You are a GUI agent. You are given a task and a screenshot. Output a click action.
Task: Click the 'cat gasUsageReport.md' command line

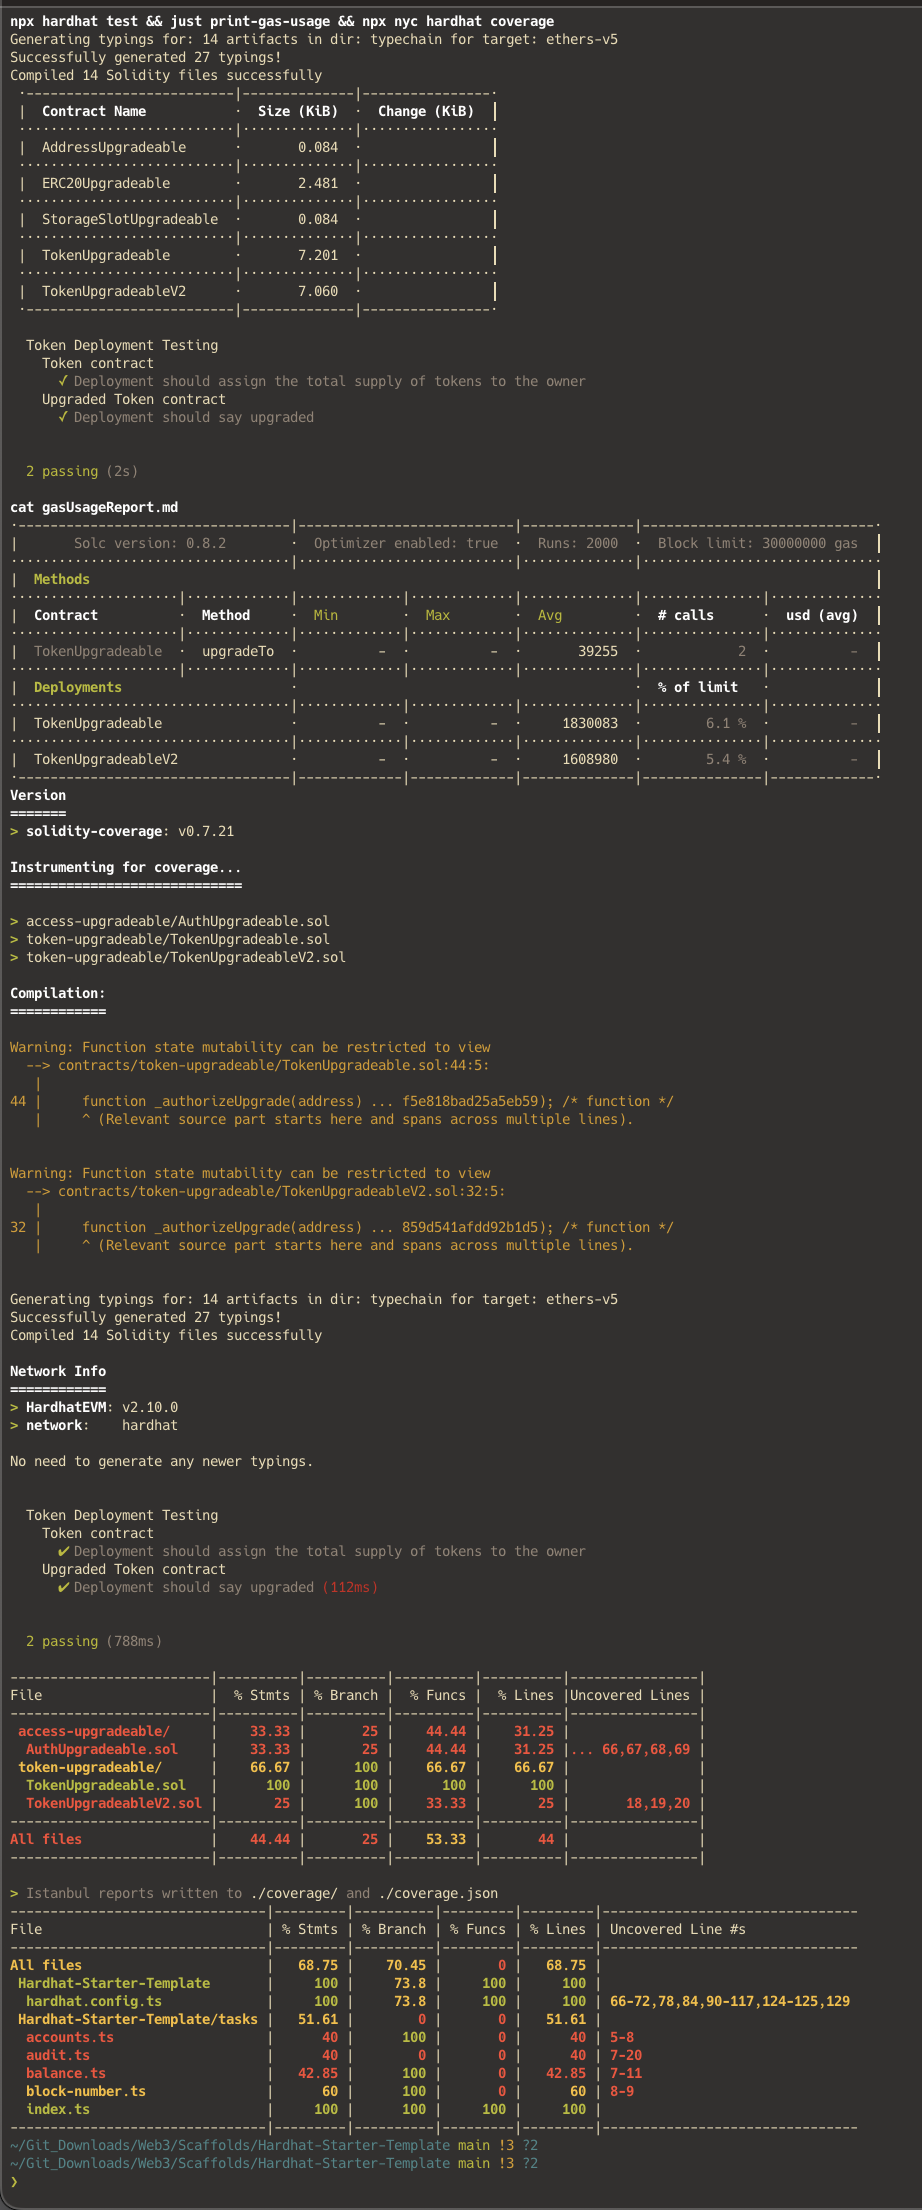click(94, 507)
